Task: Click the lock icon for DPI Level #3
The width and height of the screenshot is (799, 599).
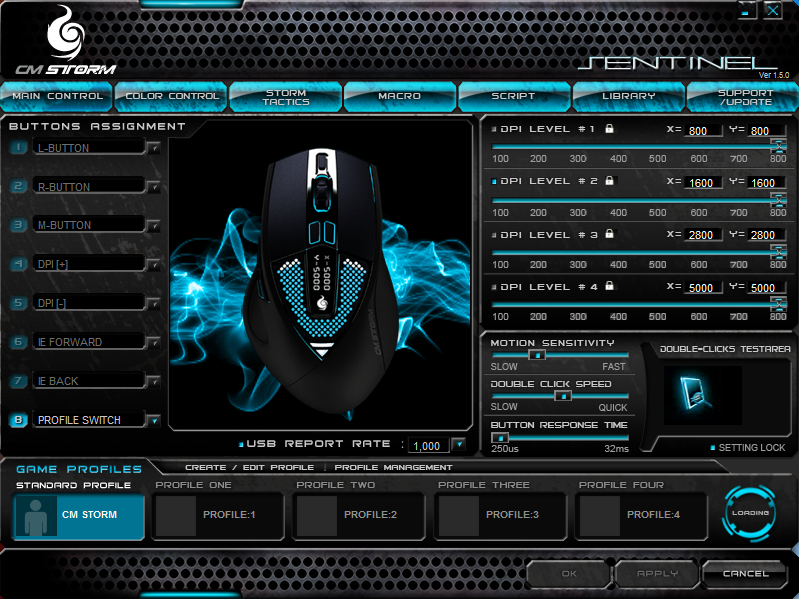Action: (609, 234)
